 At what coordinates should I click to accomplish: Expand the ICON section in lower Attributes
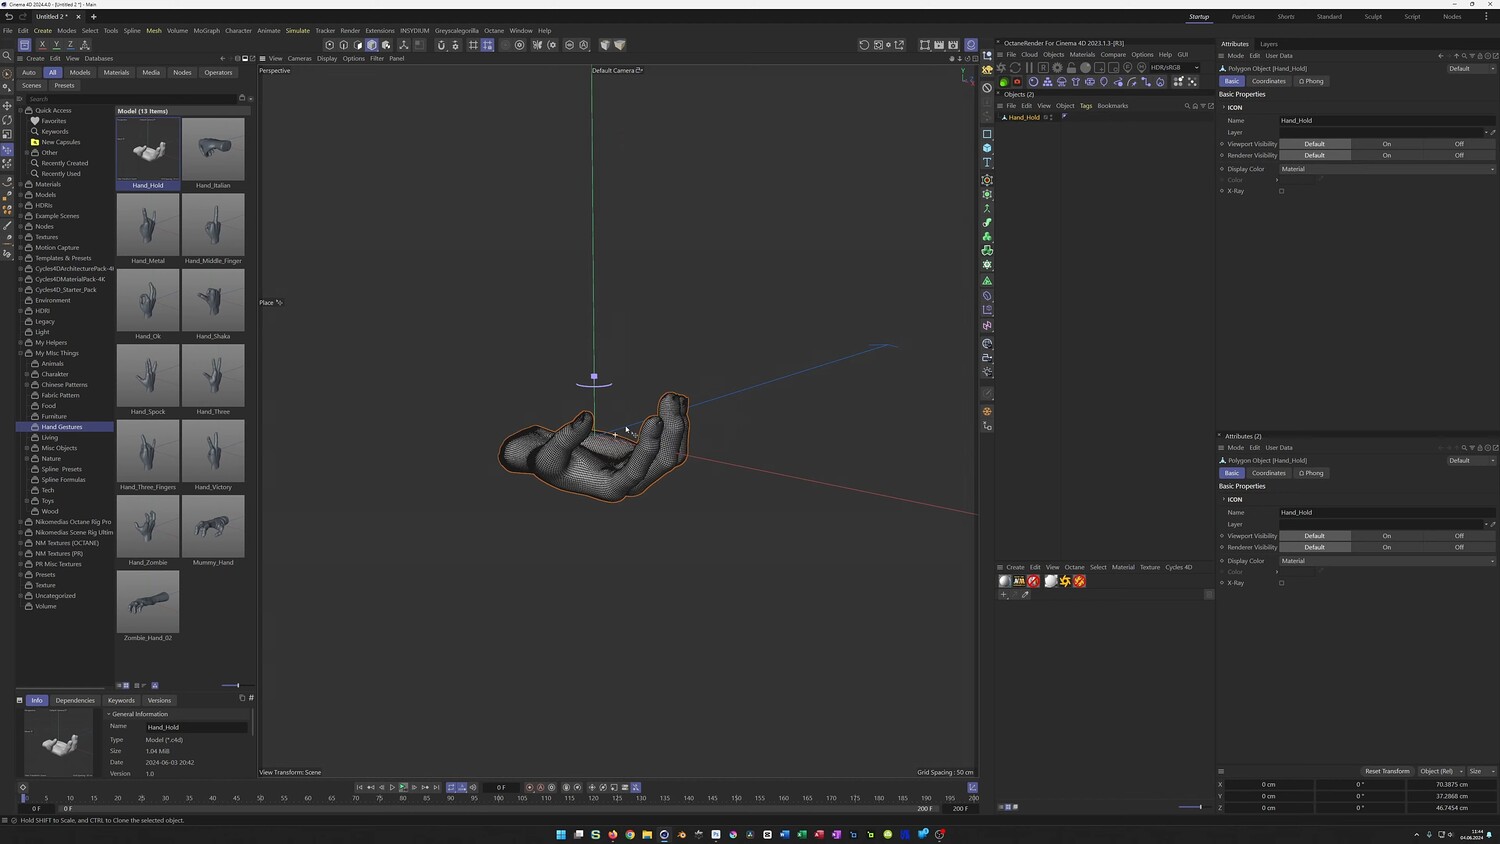(x=1223, y=499)
